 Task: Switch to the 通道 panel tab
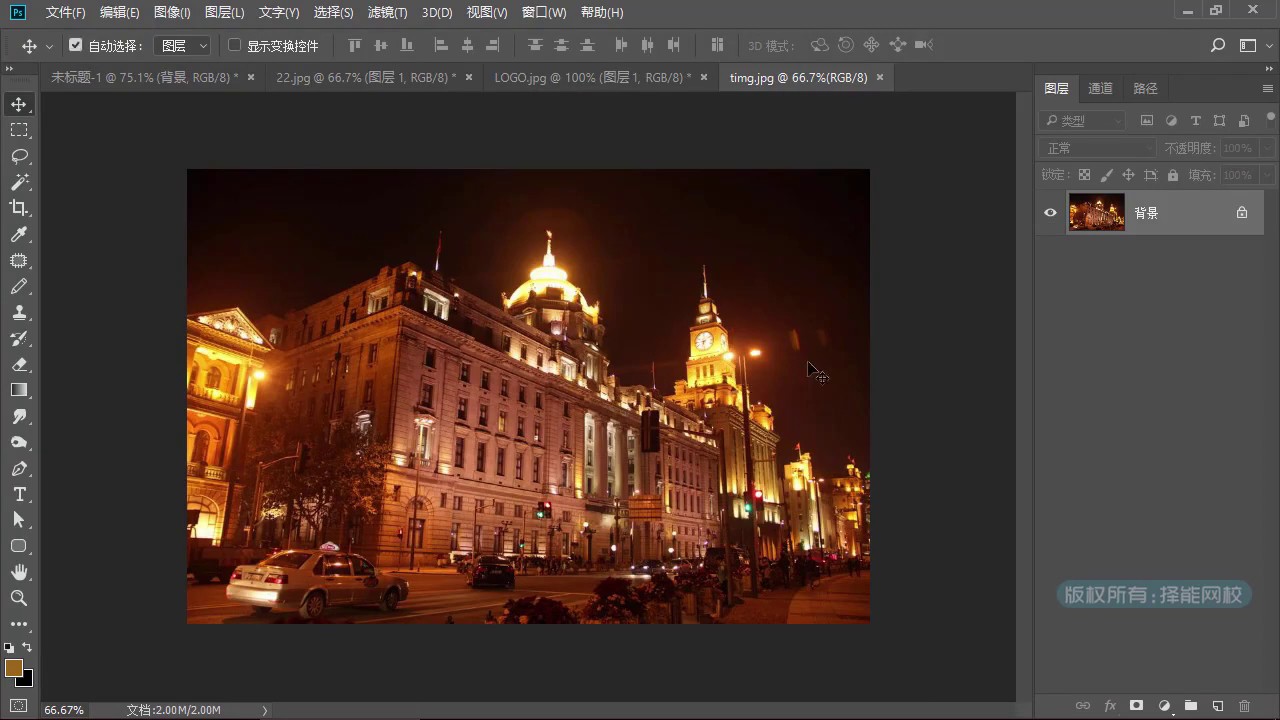pyautogui.click(x=1100, y=89)
